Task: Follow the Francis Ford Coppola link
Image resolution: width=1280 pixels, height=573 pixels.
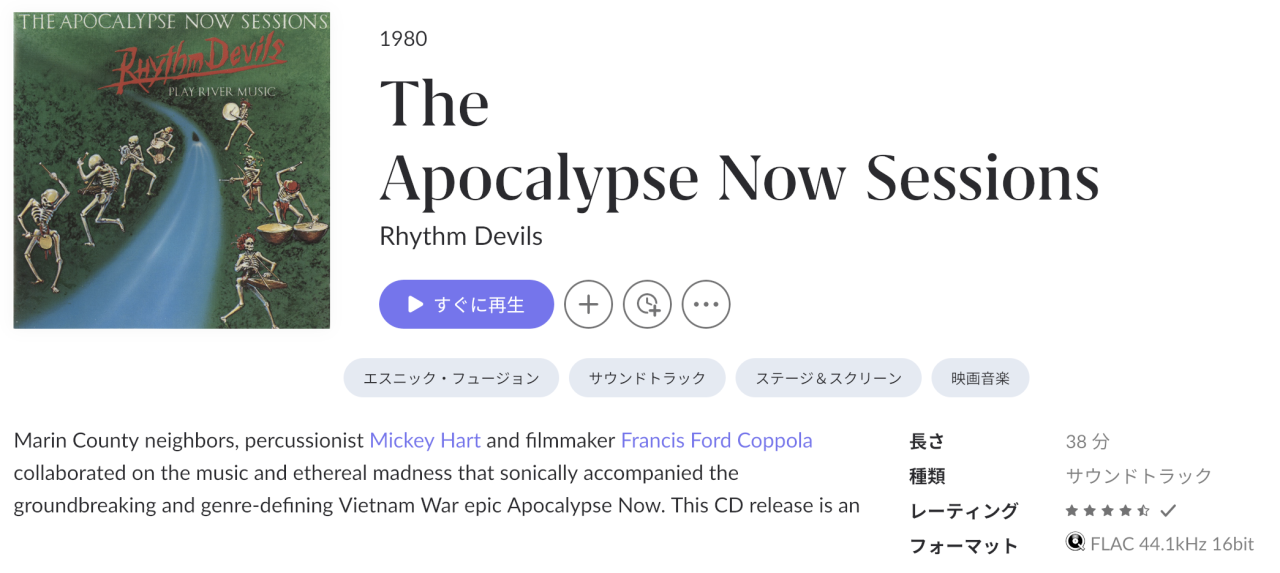Action: tap(716, 440)
